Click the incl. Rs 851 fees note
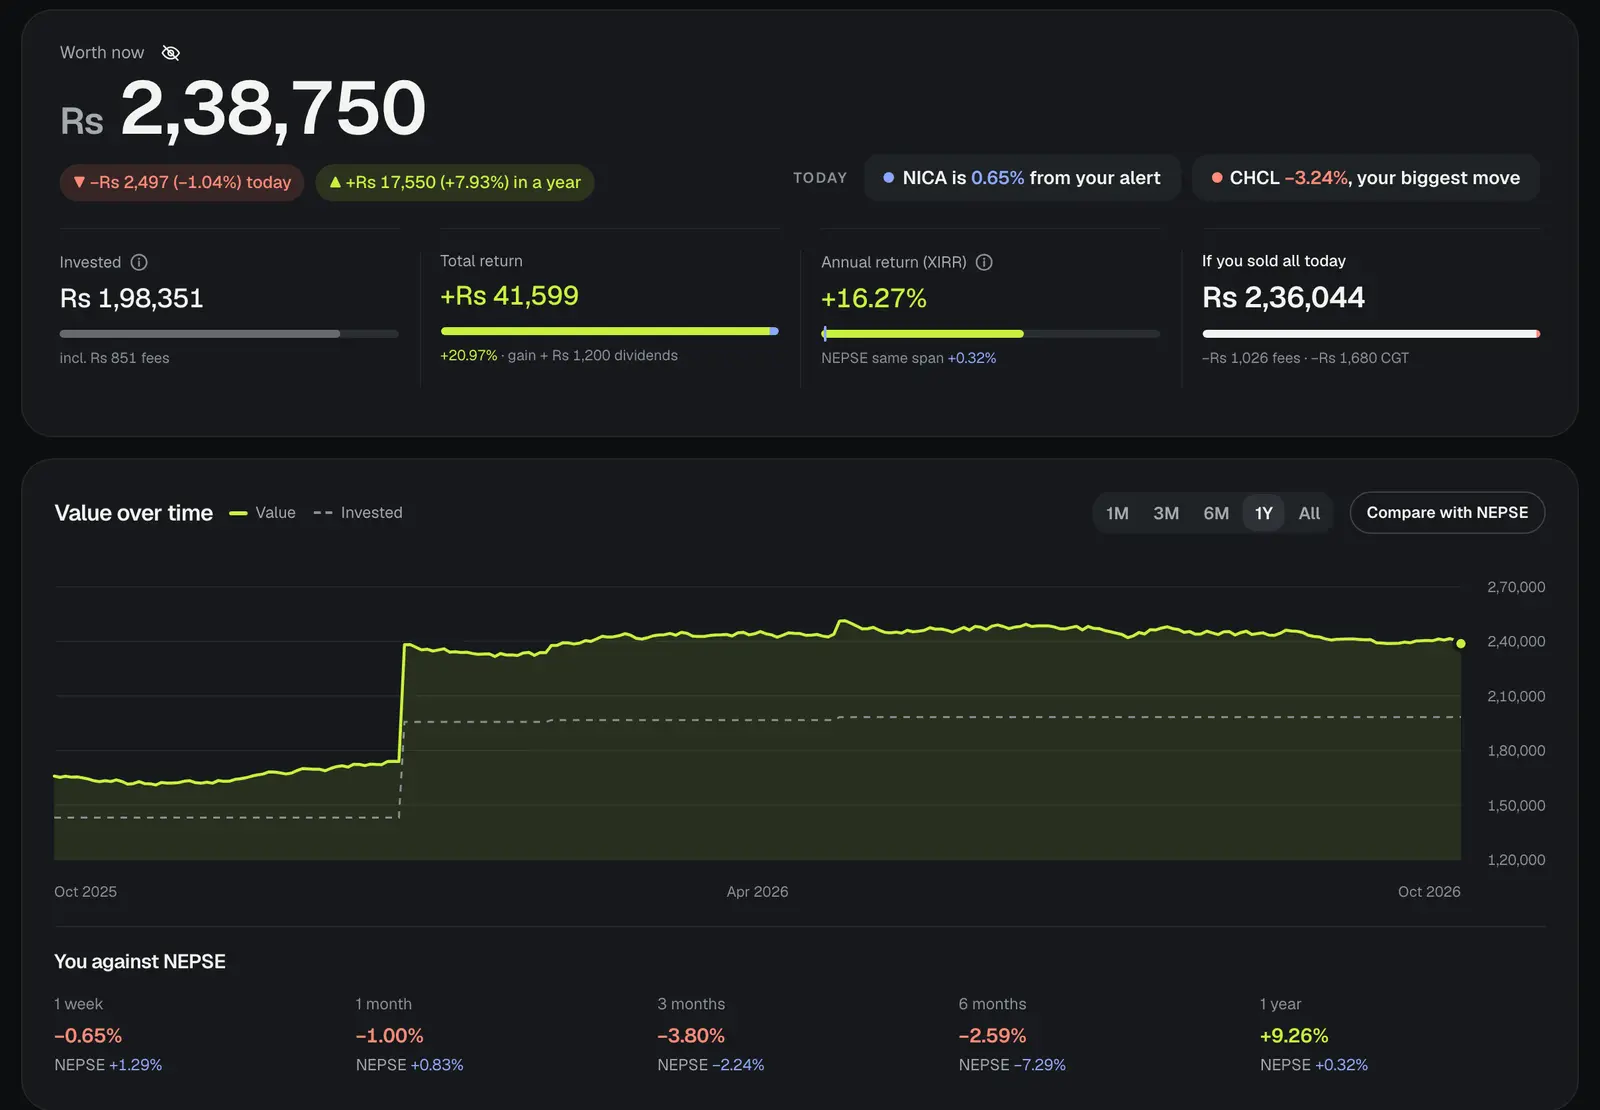This screenshot has height=1110, width=1600. coord(115,358)
